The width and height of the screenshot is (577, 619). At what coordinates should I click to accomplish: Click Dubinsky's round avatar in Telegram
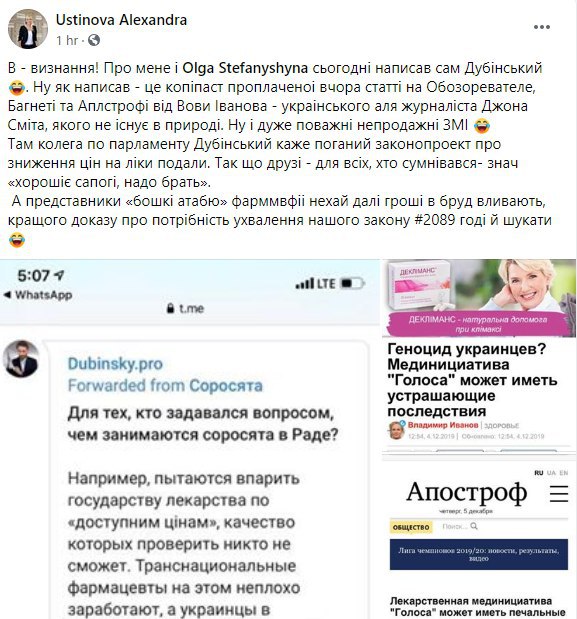click(21, 358)
